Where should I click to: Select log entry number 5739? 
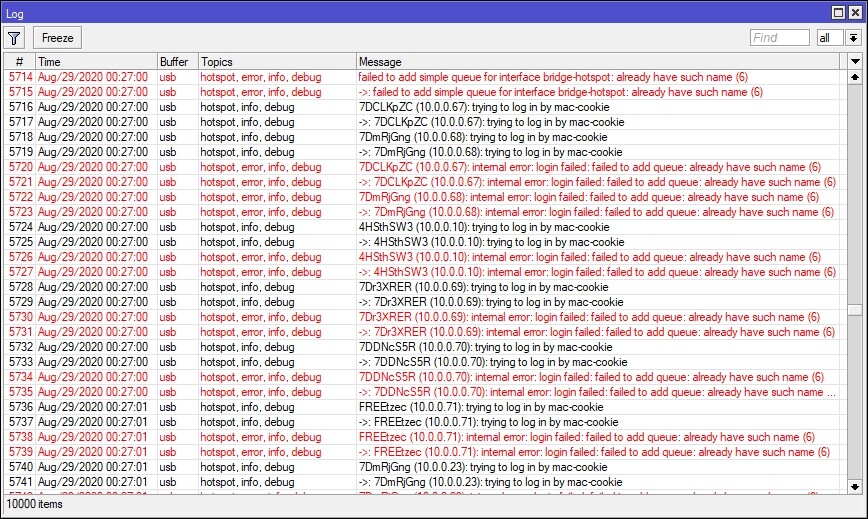tap(425, 451)
